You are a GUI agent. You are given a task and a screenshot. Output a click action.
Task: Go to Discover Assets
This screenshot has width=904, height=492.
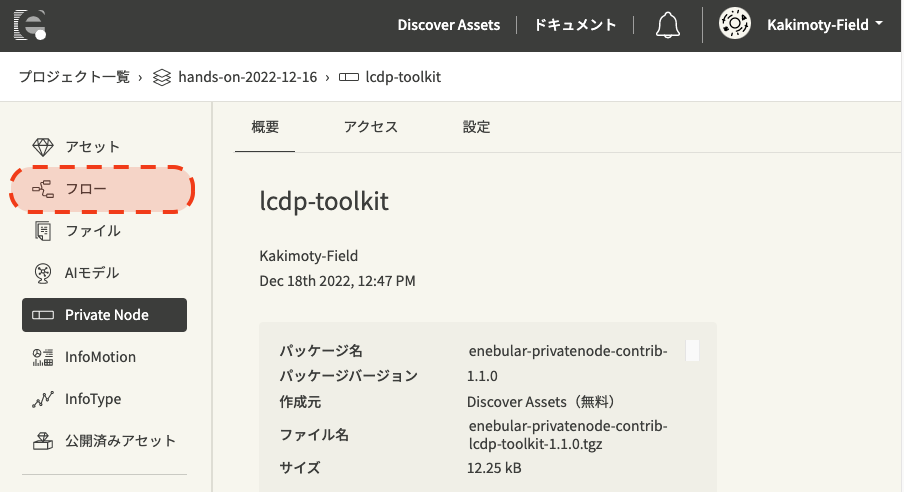(x=449, y=25)
